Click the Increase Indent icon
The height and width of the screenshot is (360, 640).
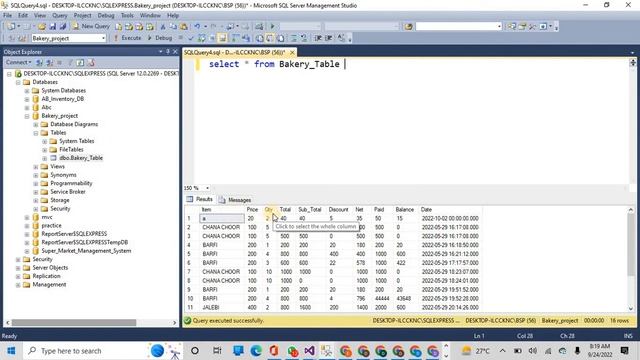coord(329,38)
